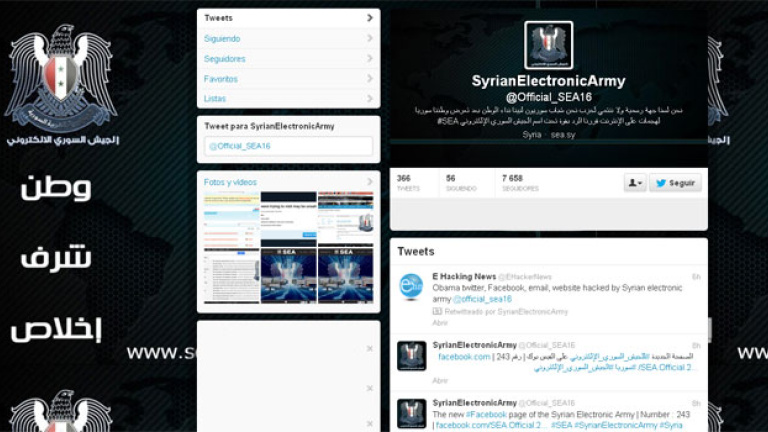Expand the Listas chevron arrow

[369, 99]
